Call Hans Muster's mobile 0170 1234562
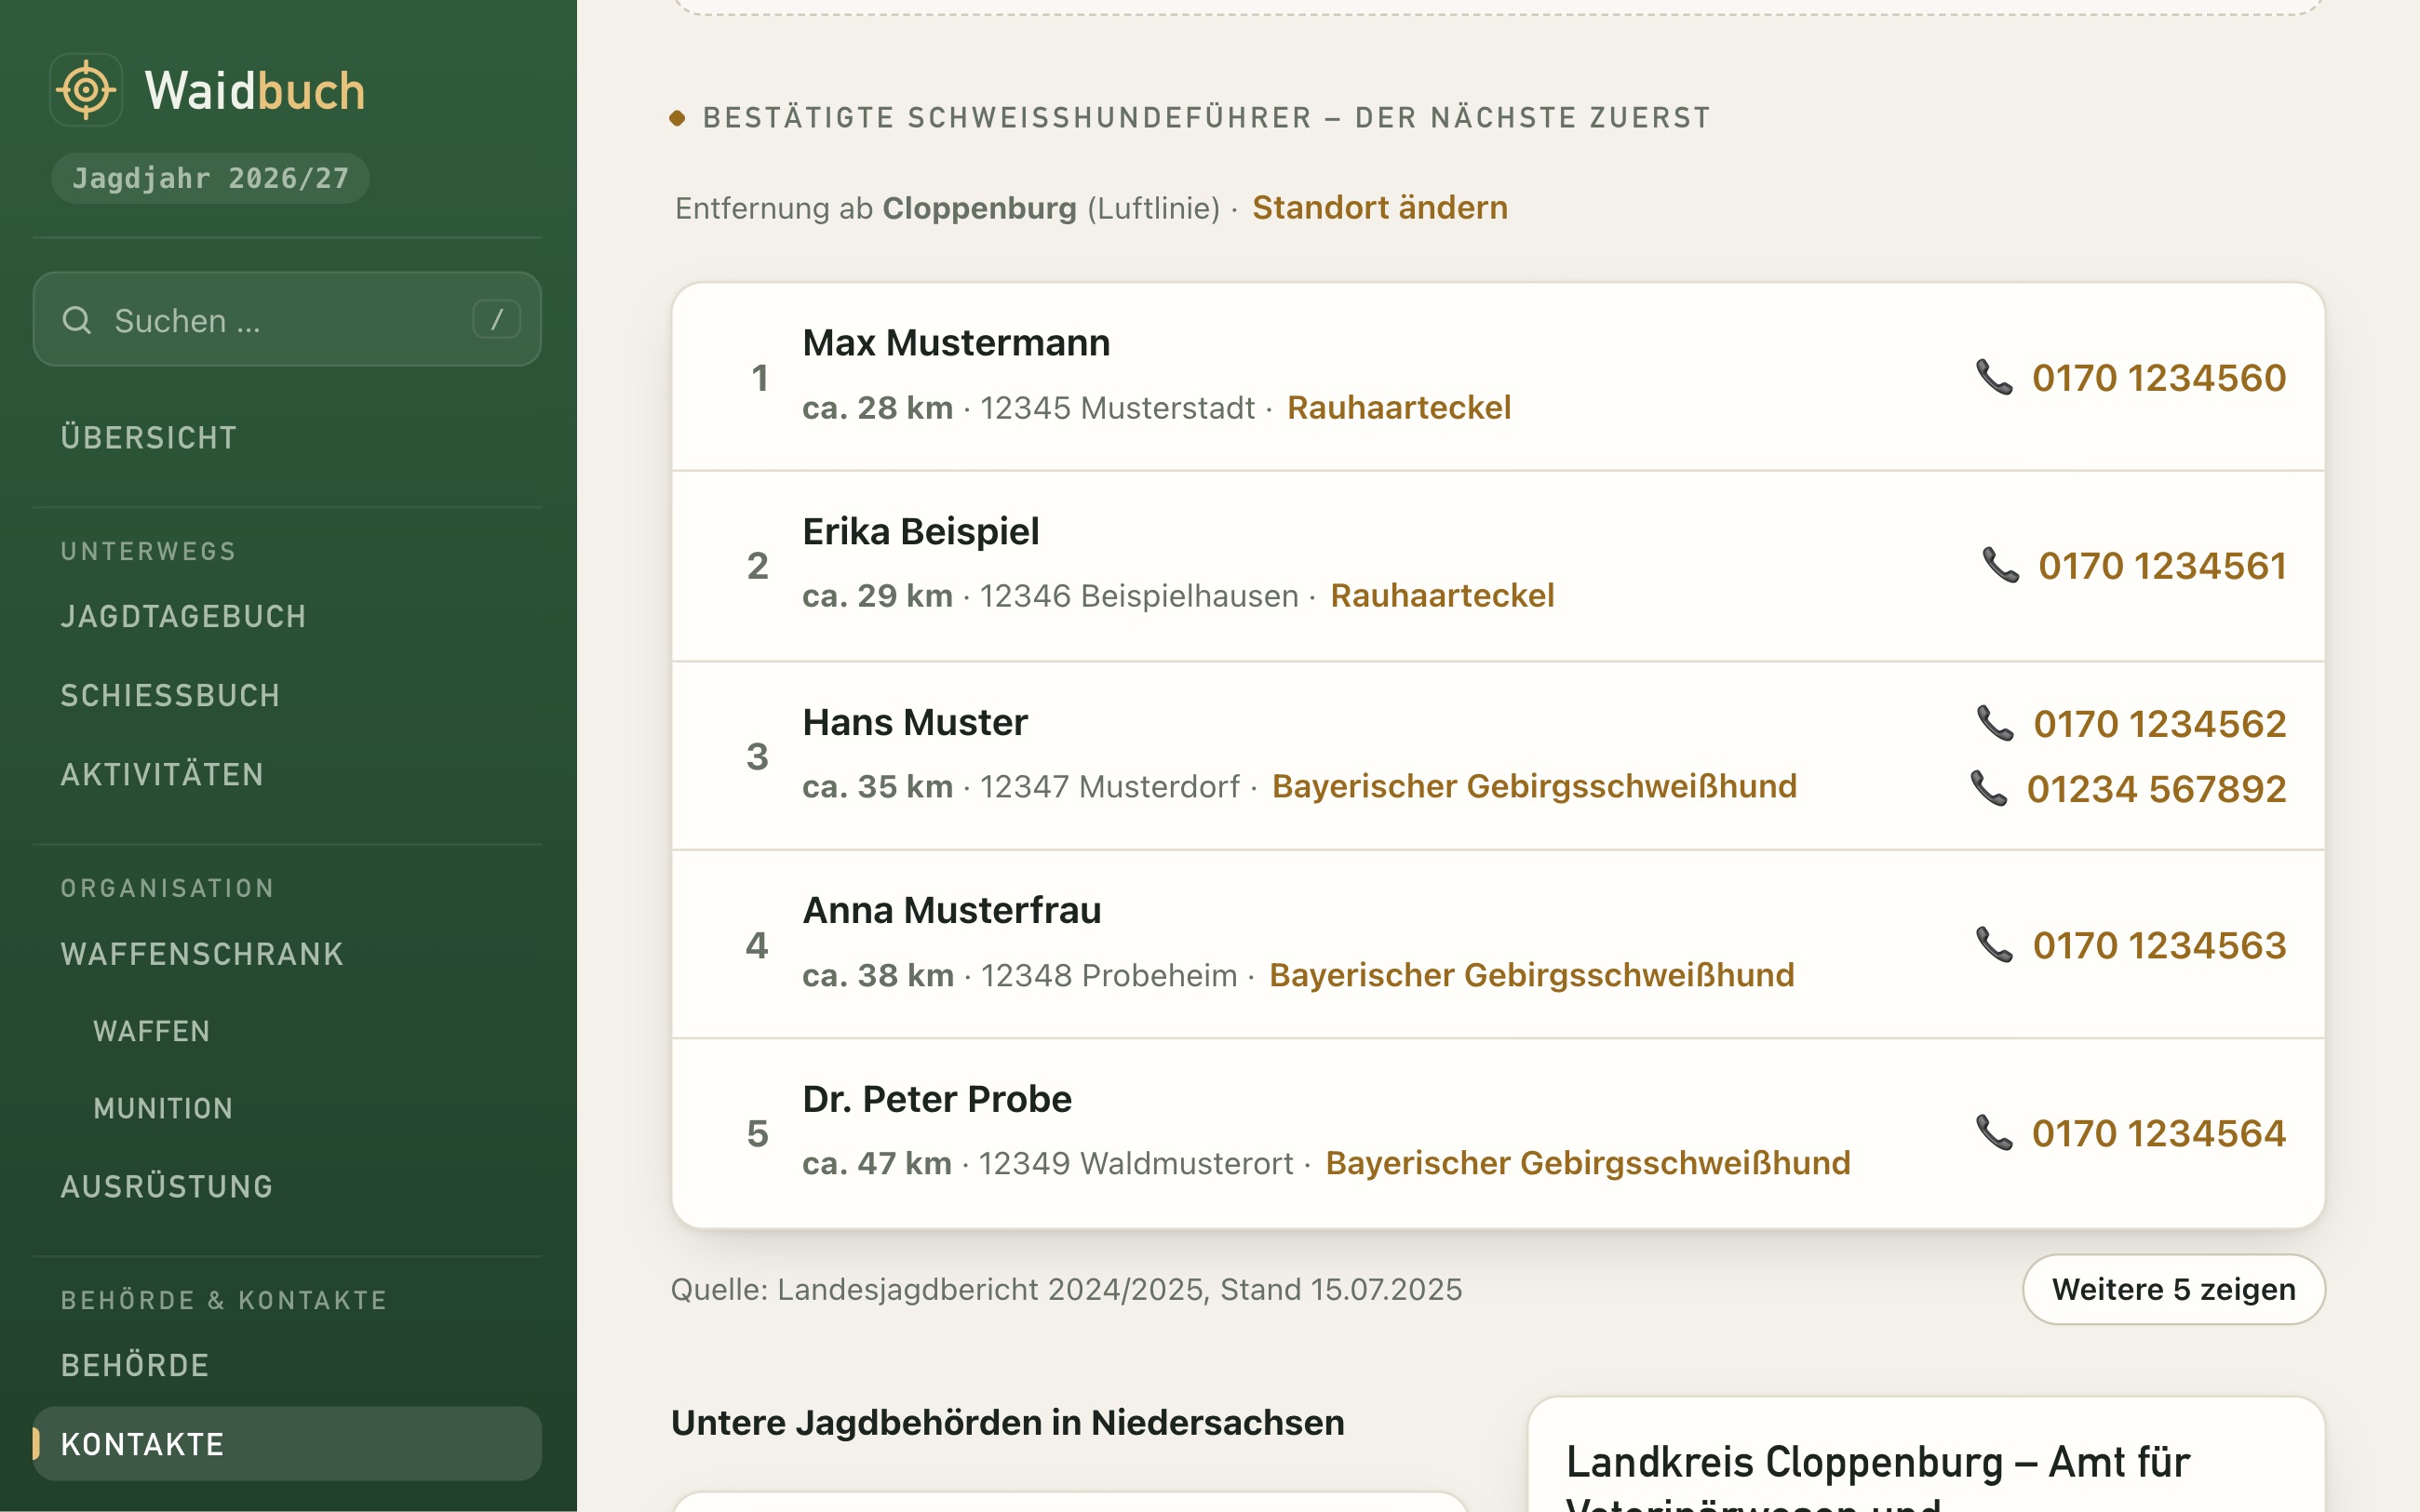The image size is (2420, 1512). click(x=2160, y=724)
